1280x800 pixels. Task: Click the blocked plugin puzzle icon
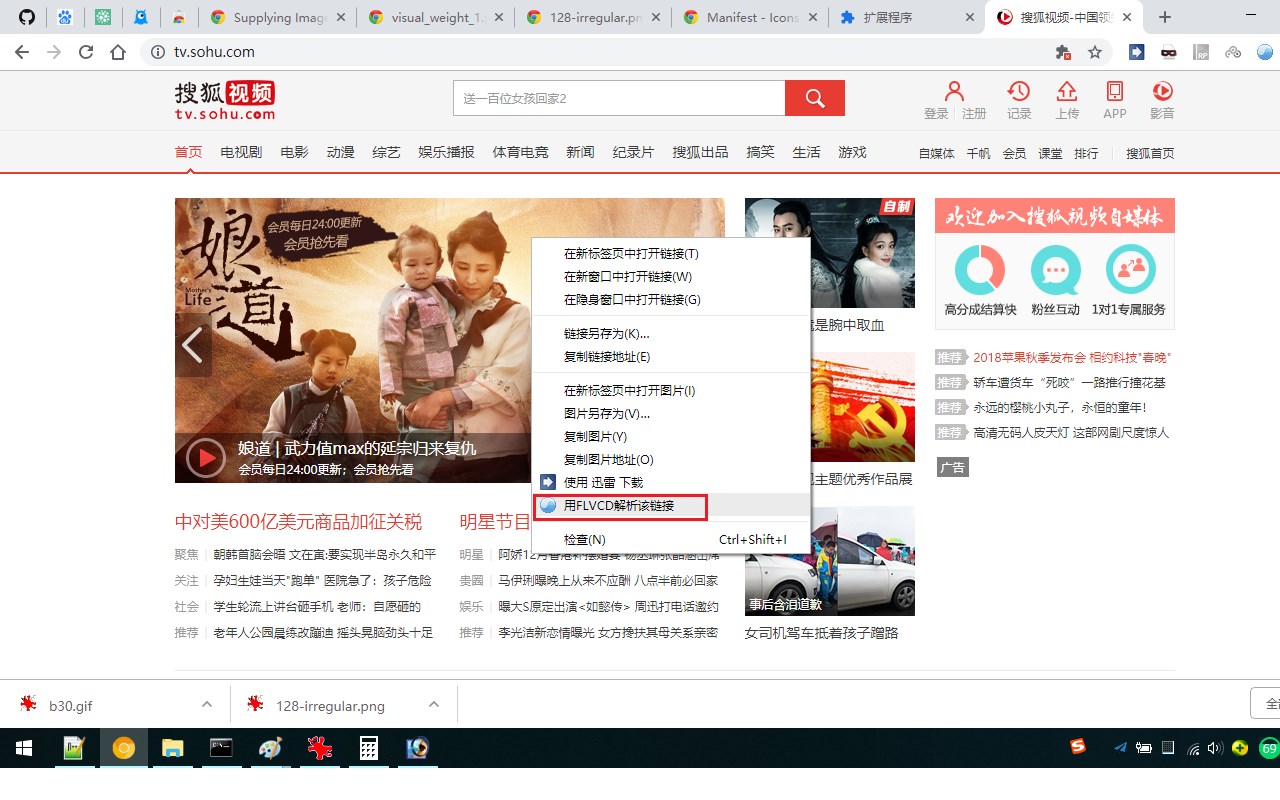coord(1062,52)
